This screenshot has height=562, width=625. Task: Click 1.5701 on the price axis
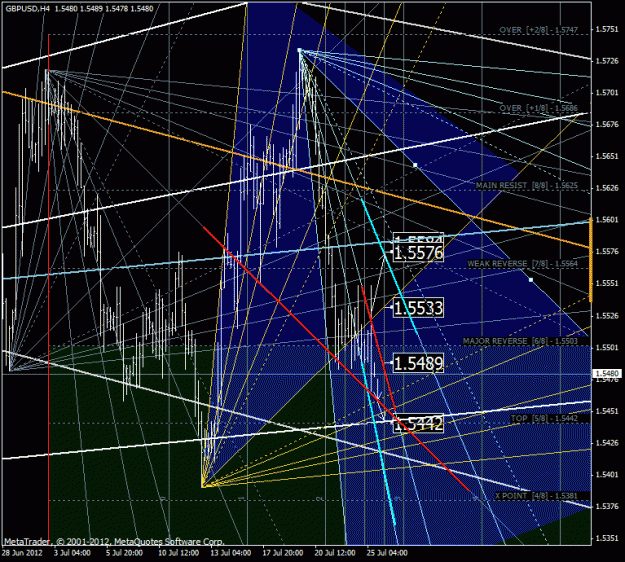(607, 93)
